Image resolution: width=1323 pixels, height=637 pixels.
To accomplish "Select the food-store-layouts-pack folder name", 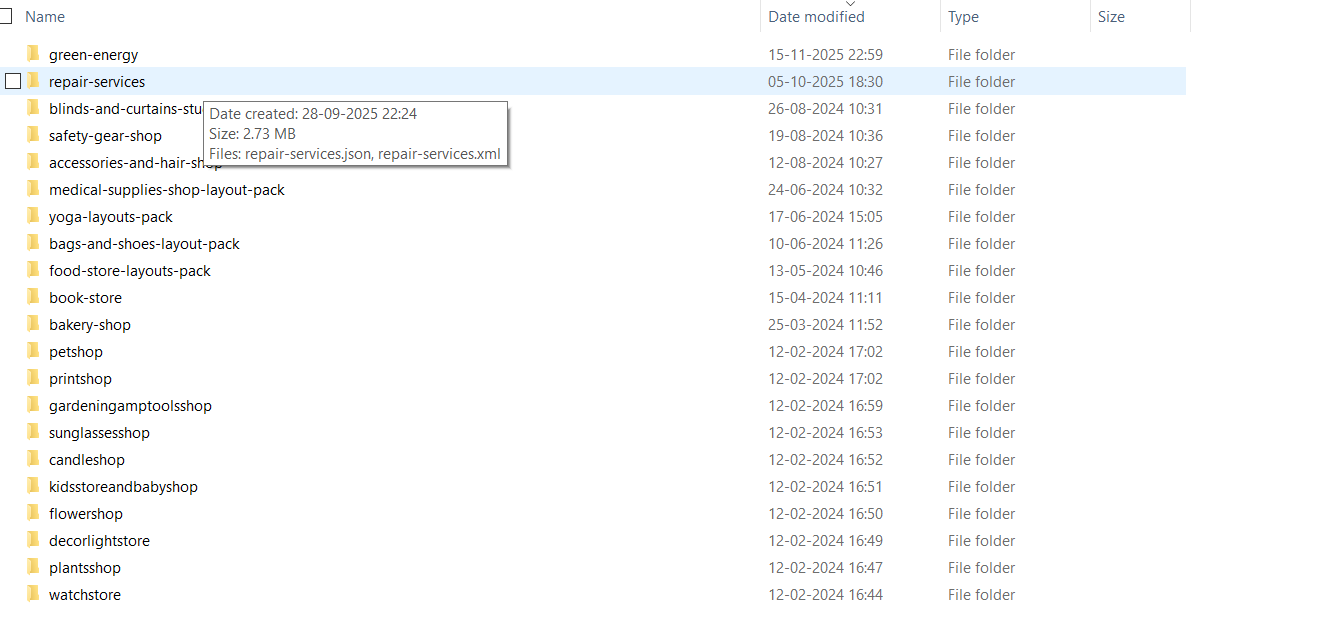I will (x=130, y=271).
